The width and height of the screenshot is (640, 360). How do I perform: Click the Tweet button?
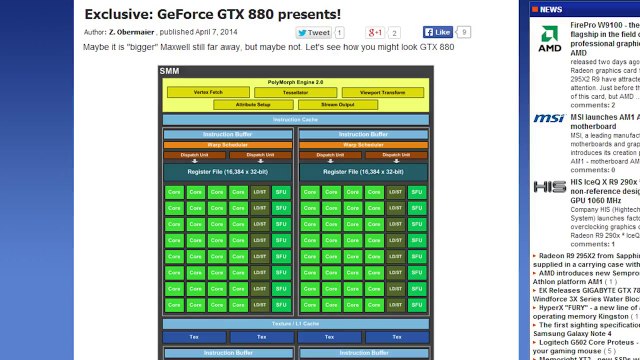point(313,33)
